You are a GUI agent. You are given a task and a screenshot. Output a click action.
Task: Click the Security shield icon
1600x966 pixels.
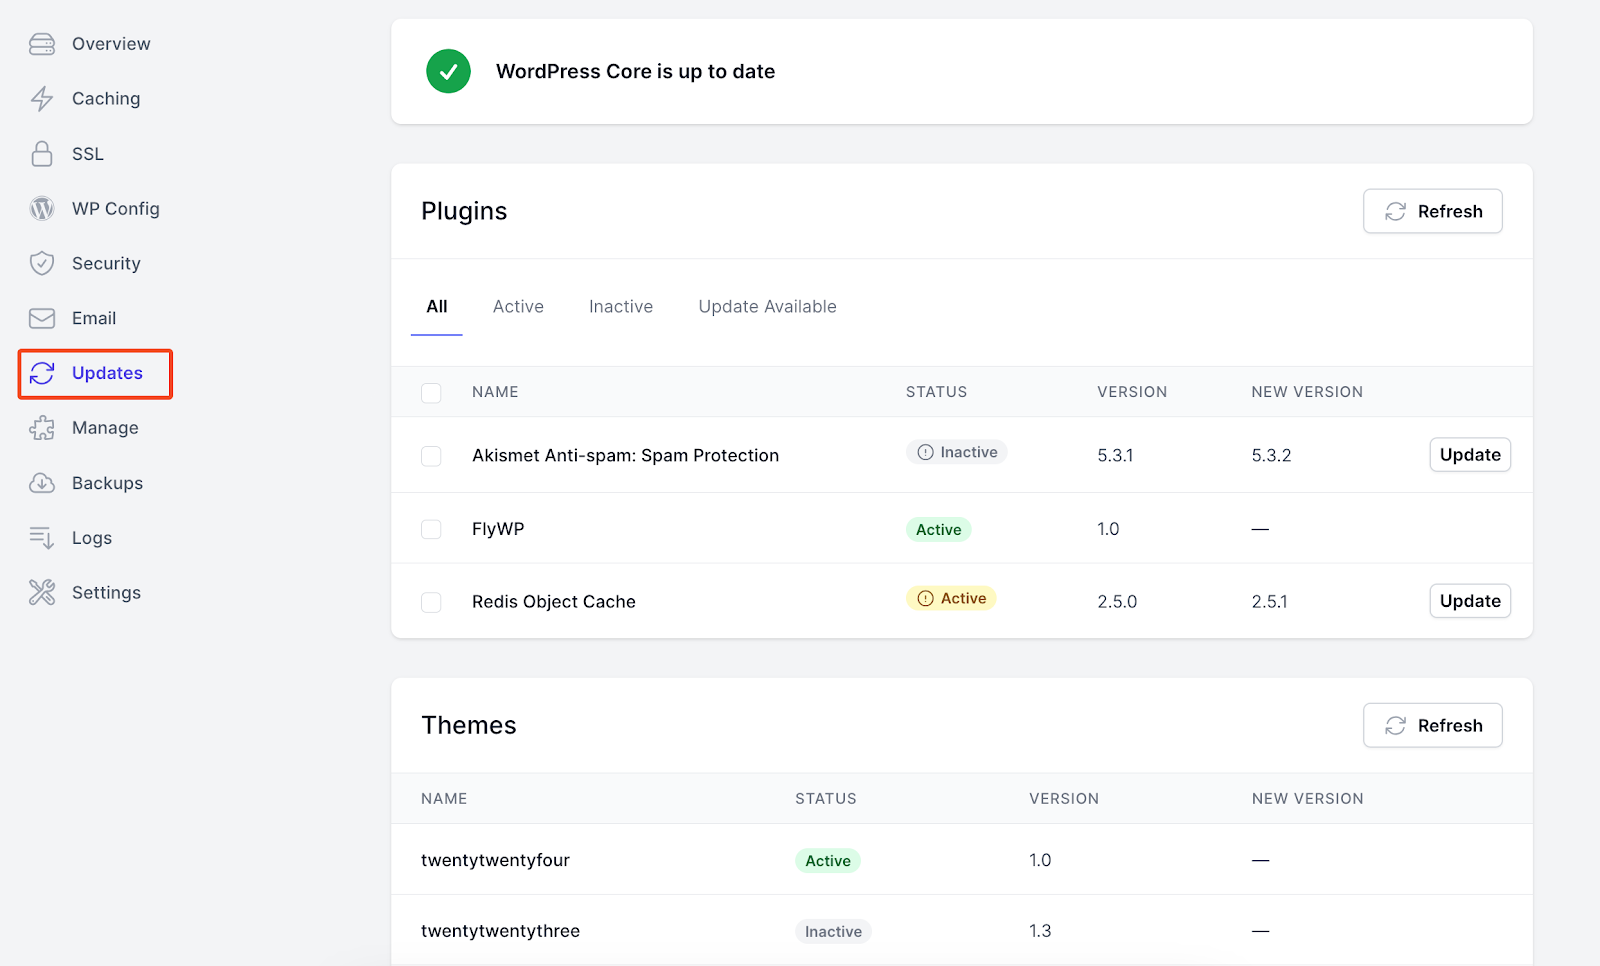(42, 263)
